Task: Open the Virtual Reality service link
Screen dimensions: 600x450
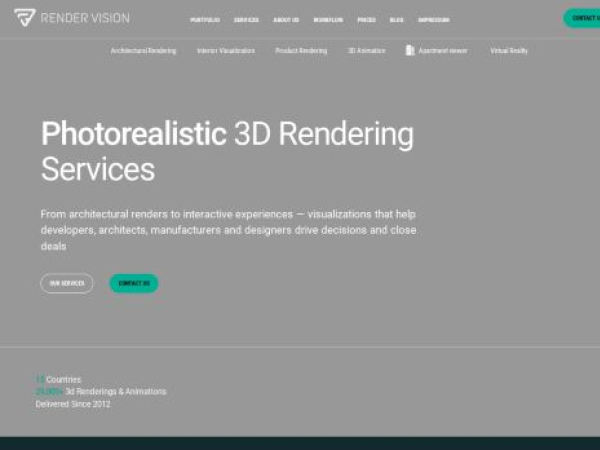Action: click(x=509, y=51)
